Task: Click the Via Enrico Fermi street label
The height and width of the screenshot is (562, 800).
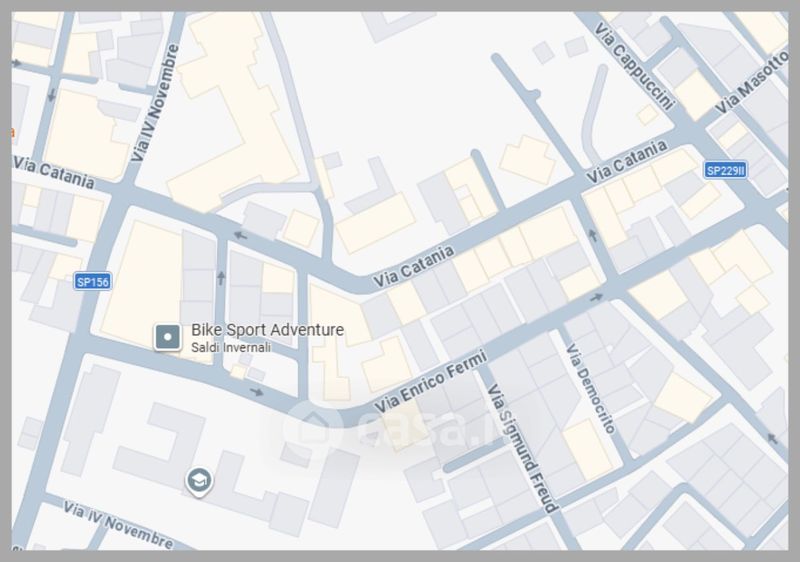Action: (430, 382)
